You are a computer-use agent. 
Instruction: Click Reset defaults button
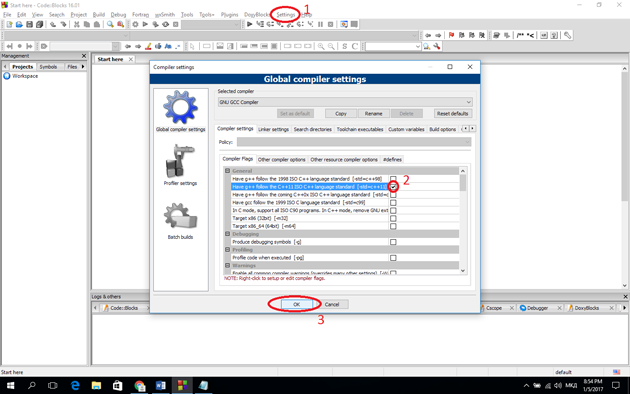click(x=452, y=114)
